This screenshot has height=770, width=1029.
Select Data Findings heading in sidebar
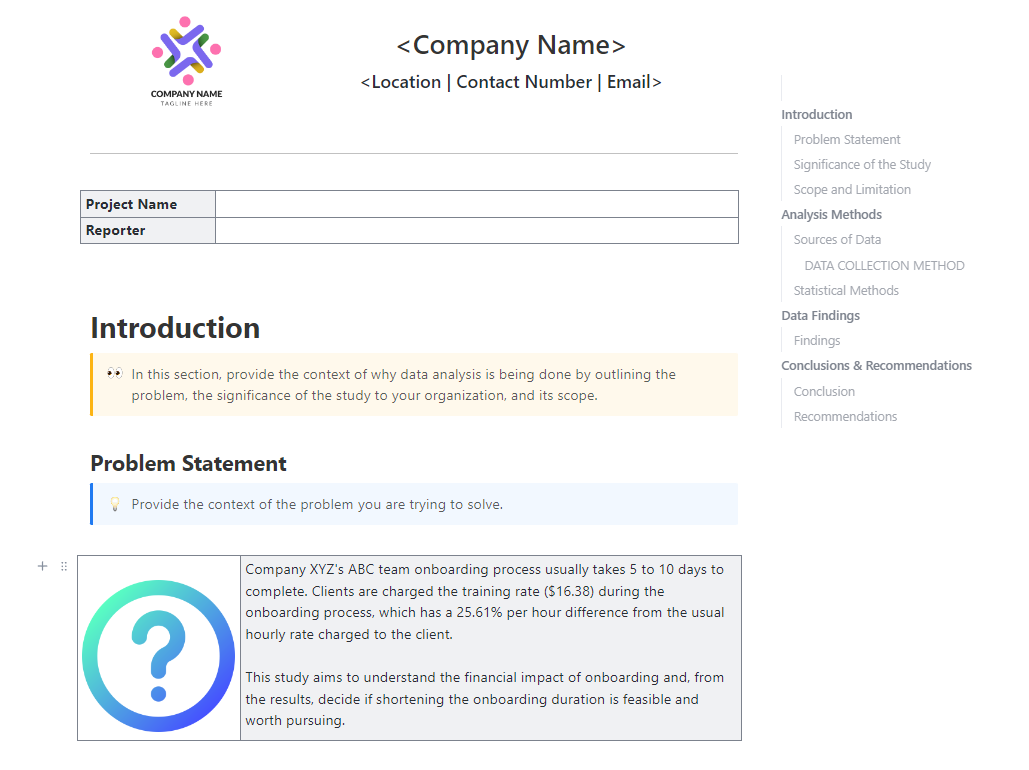[820, 315]
